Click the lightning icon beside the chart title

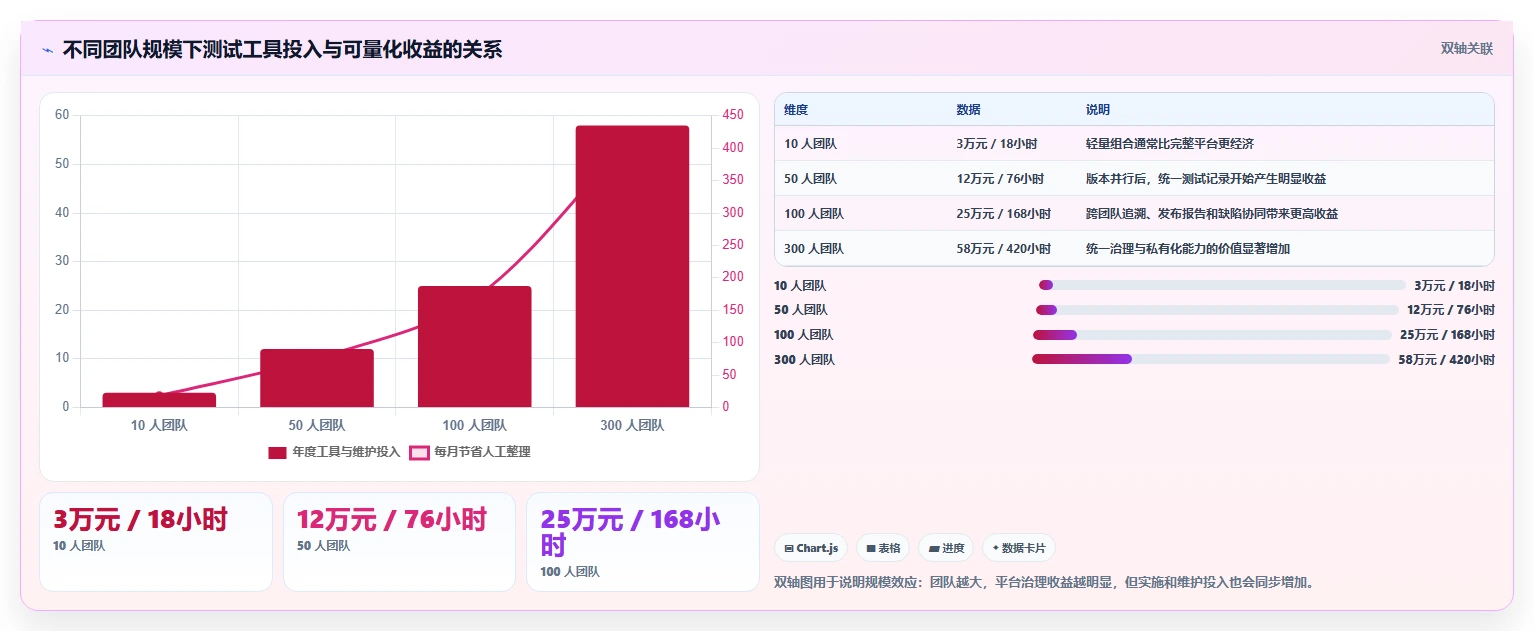pos(47,49)
